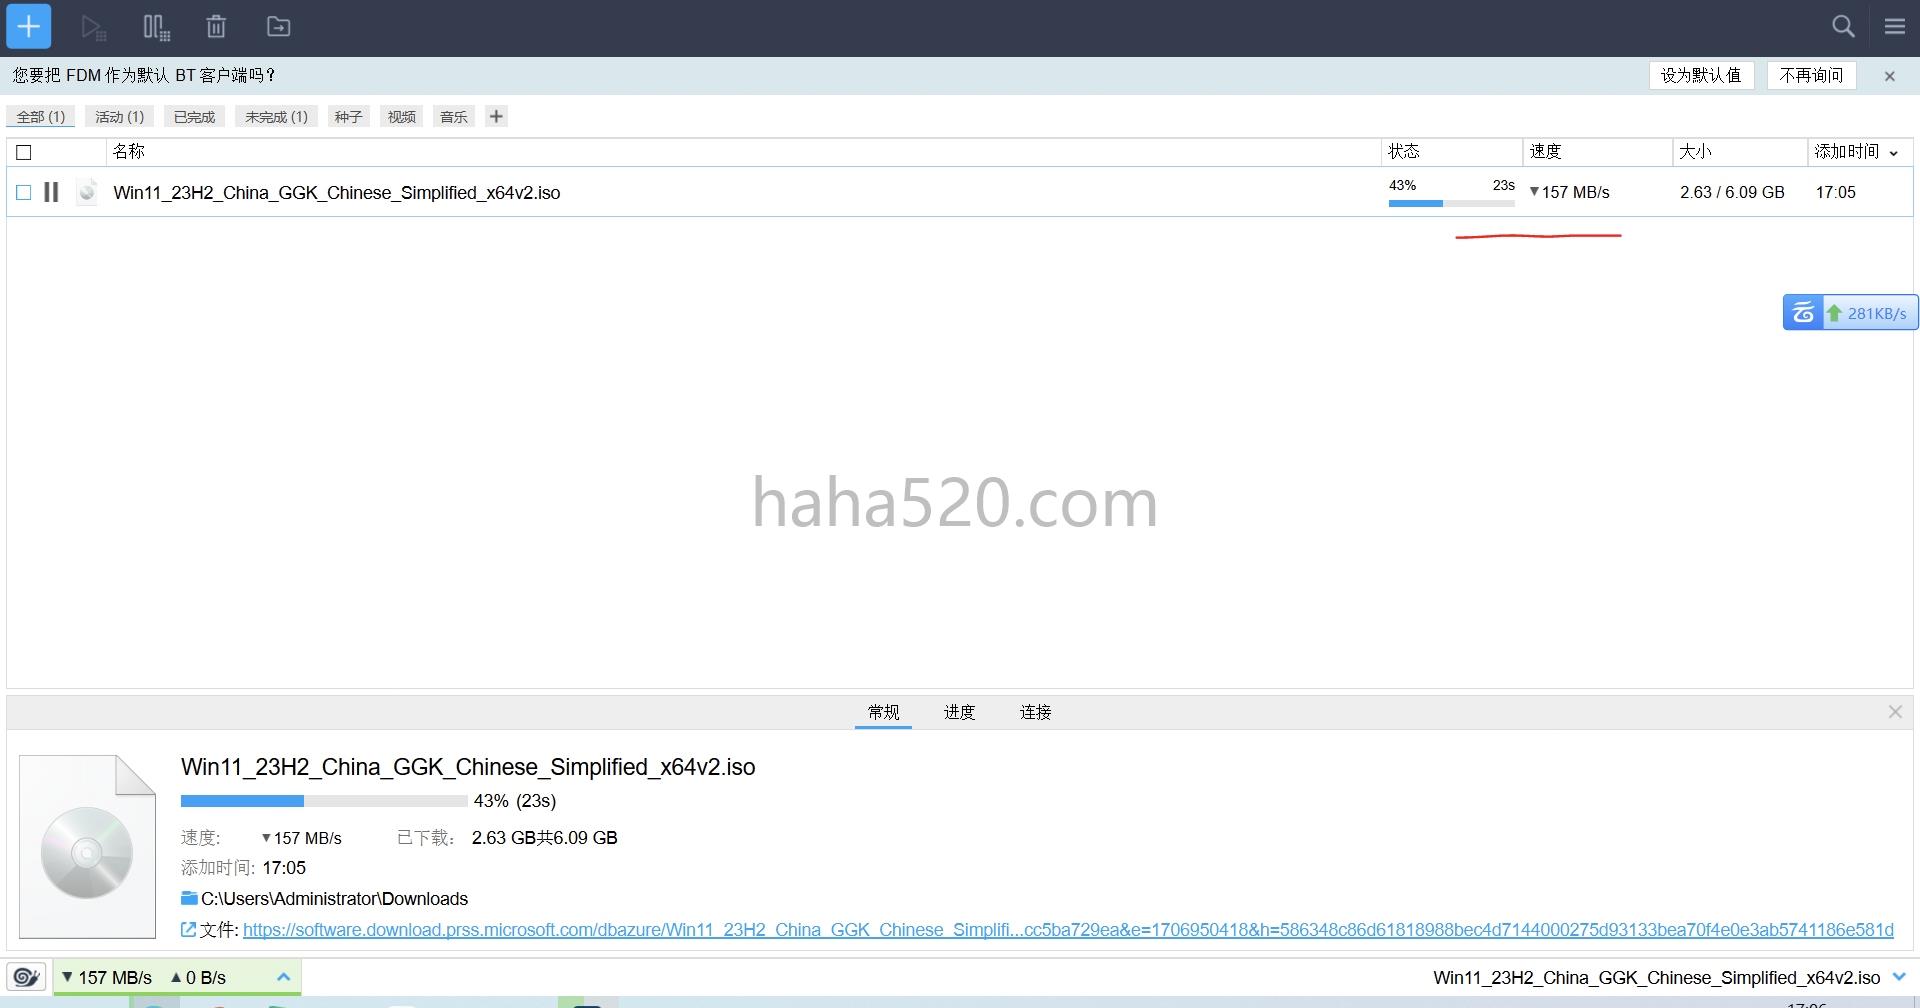Expand speed panel chevron in status bar

[283, 977]
